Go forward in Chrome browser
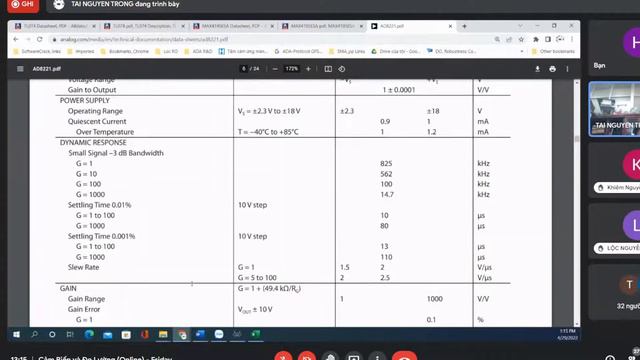Image resolution: width=640 pixels, height=360 pixels. pyautogui.click(x=28, y=39)
